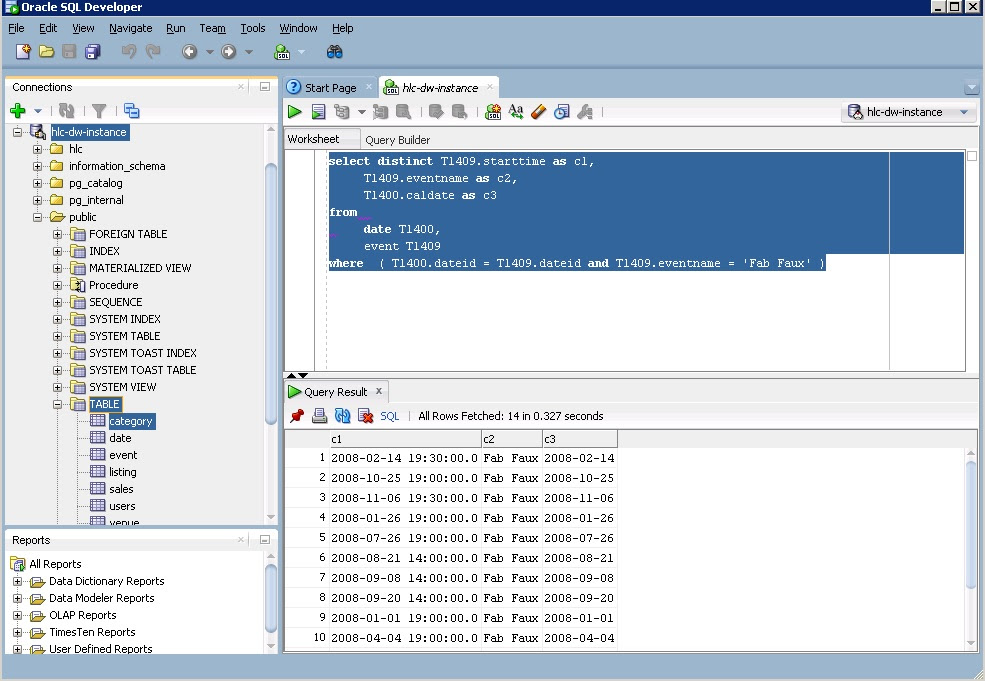985x681 pixels.
Task: Pin the query result with red pushpin
Action: (297, 416)
